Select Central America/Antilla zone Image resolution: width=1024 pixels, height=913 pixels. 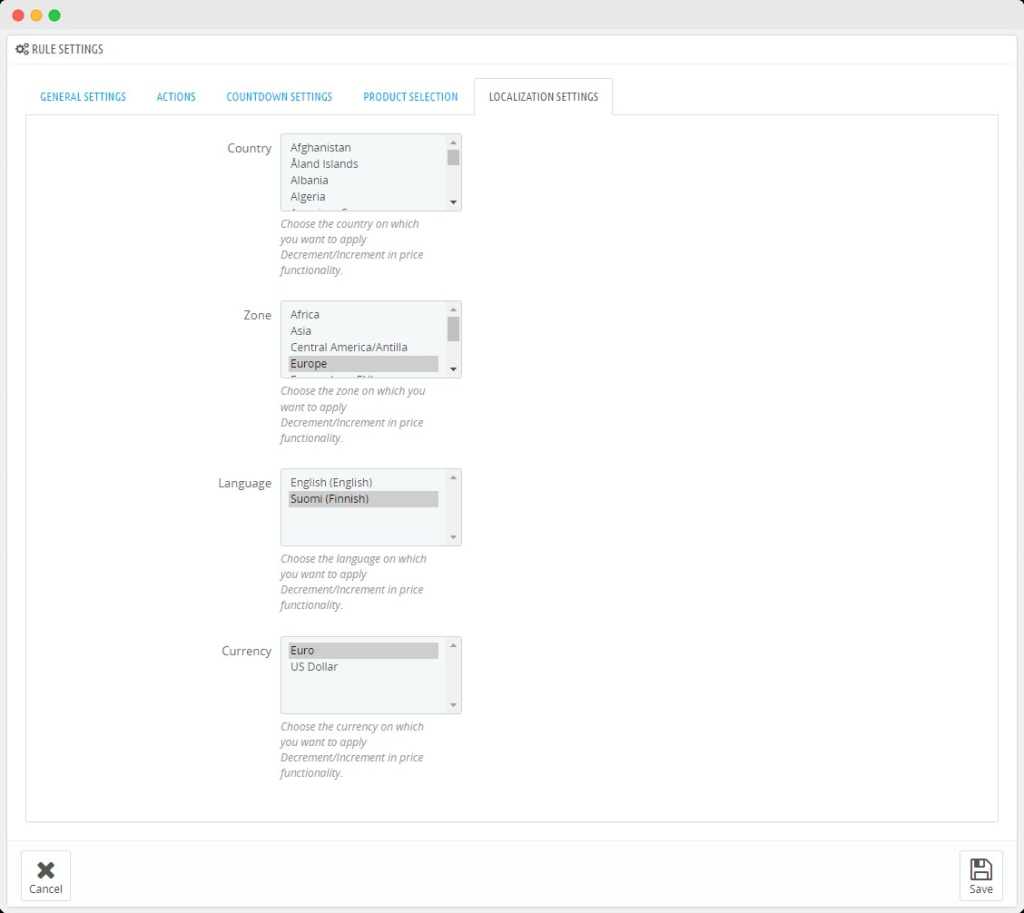tap(349, 348)
